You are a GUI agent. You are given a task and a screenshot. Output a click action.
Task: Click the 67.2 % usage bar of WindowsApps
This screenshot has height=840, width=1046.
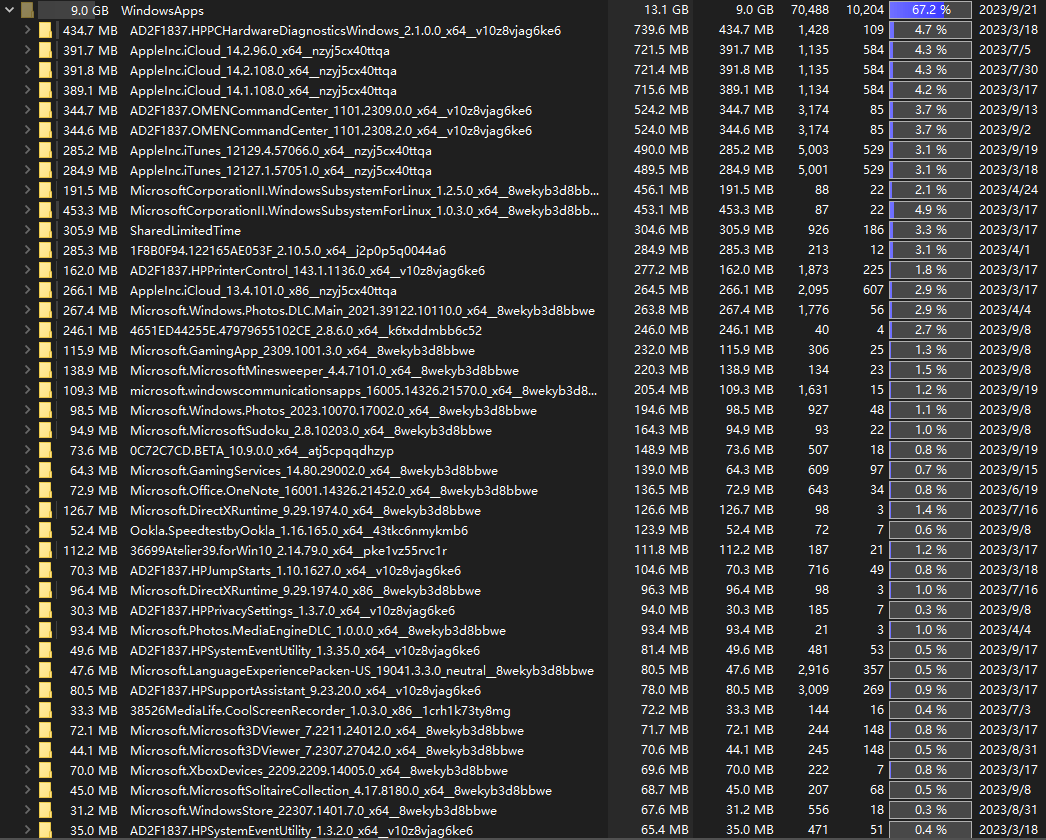[930, 10]
